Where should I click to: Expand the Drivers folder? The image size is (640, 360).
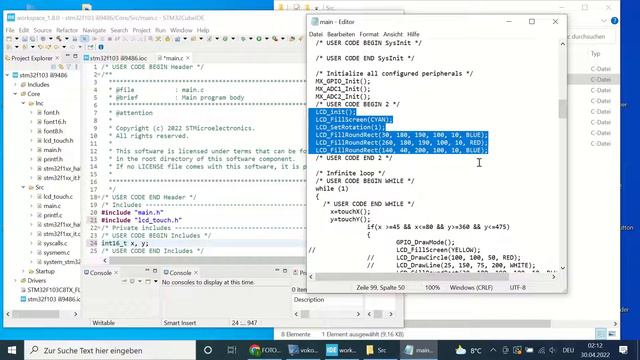pyautogui.click(x=16, y=280)
